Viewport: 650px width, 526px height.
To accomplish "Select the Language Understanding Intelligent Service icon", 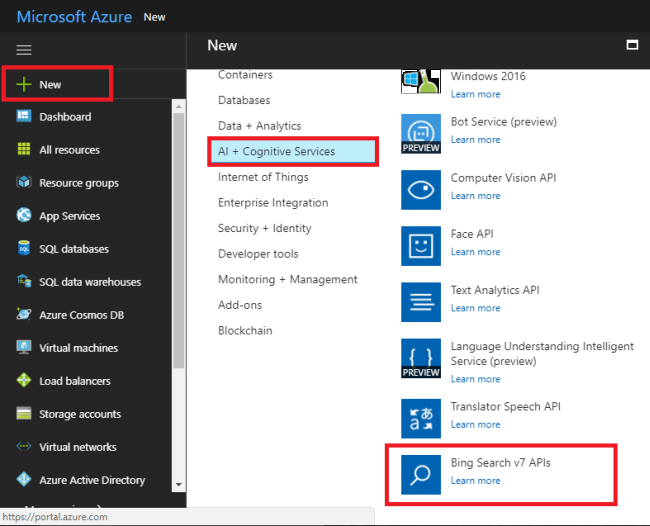I will [x=421, y=358].
